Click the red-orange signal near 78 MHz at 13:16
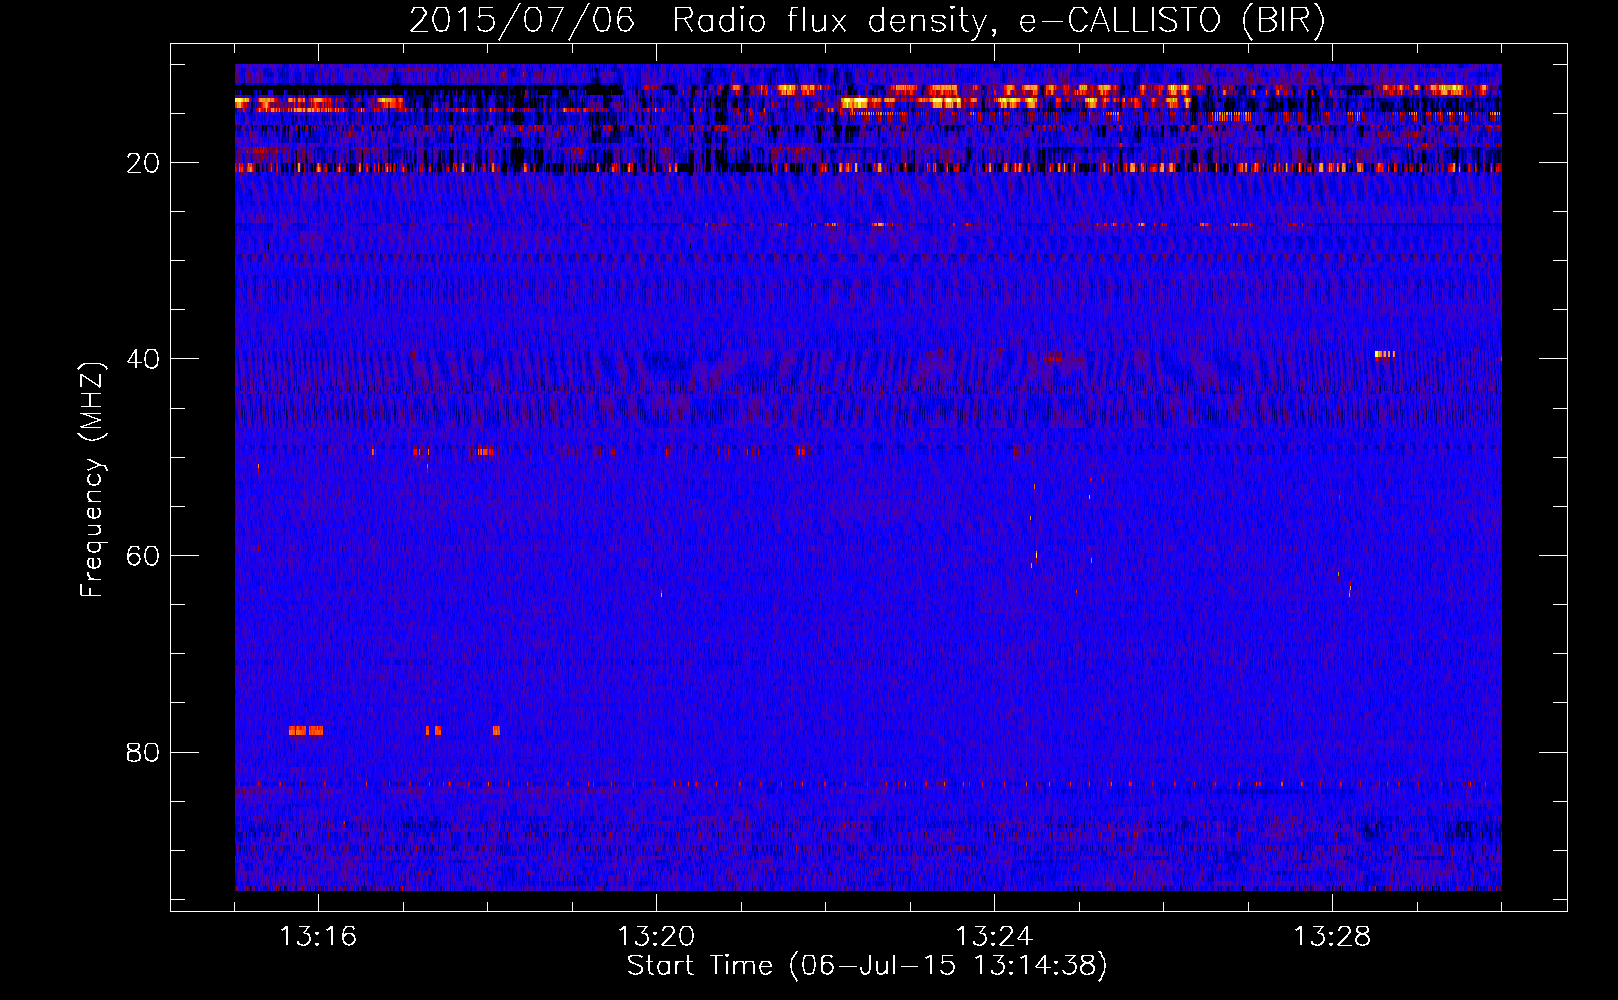Screen dimensions: 1618x1000 pos(306,731)
